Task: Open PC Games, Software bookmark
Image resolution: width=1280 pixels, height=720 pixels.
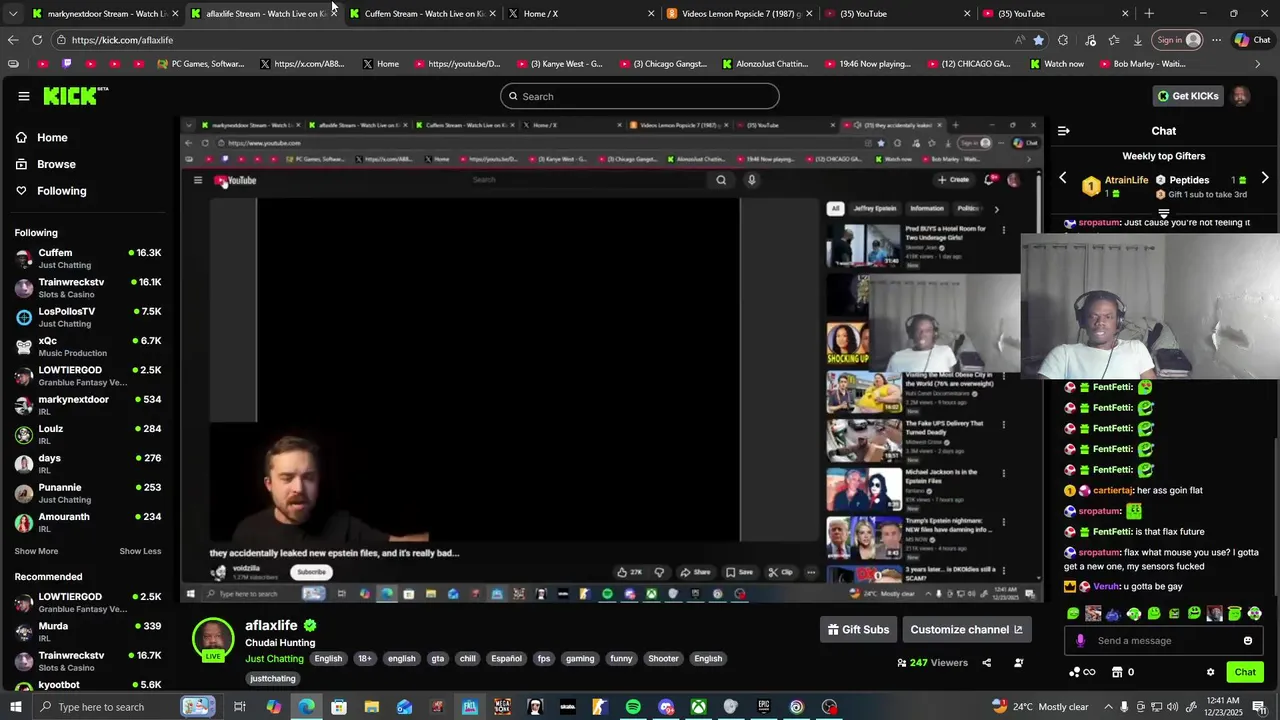Action: click(200, 64)
